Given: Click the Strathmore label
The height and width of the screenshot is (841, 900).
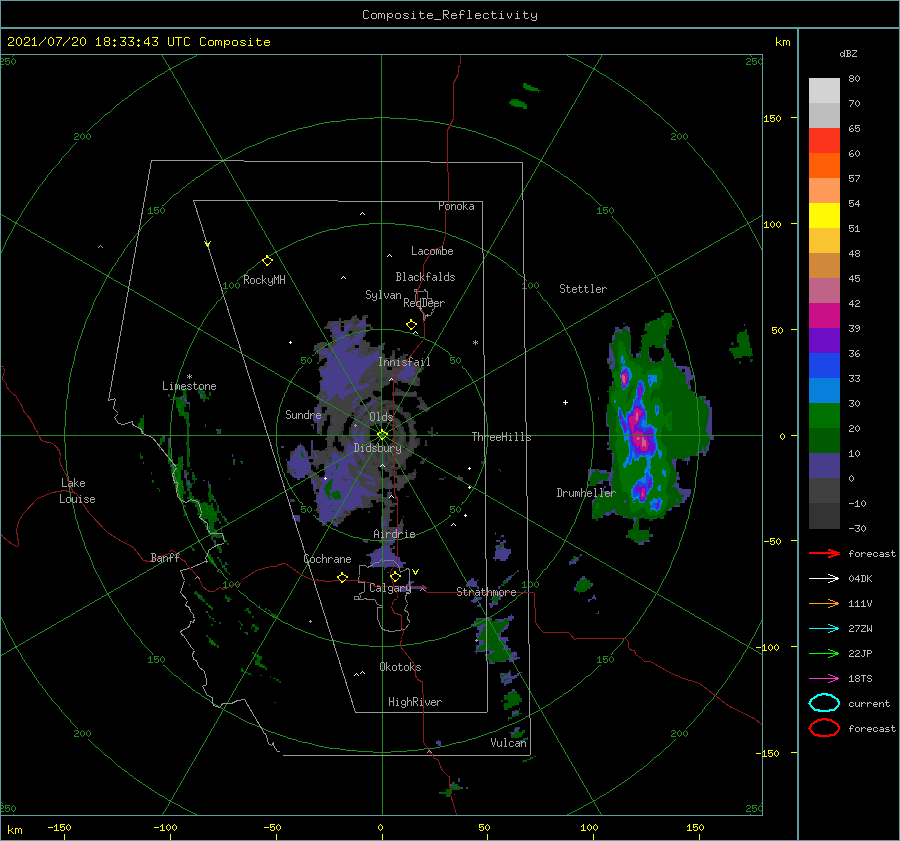Looking at the screenshot, I should coord(486,592).
